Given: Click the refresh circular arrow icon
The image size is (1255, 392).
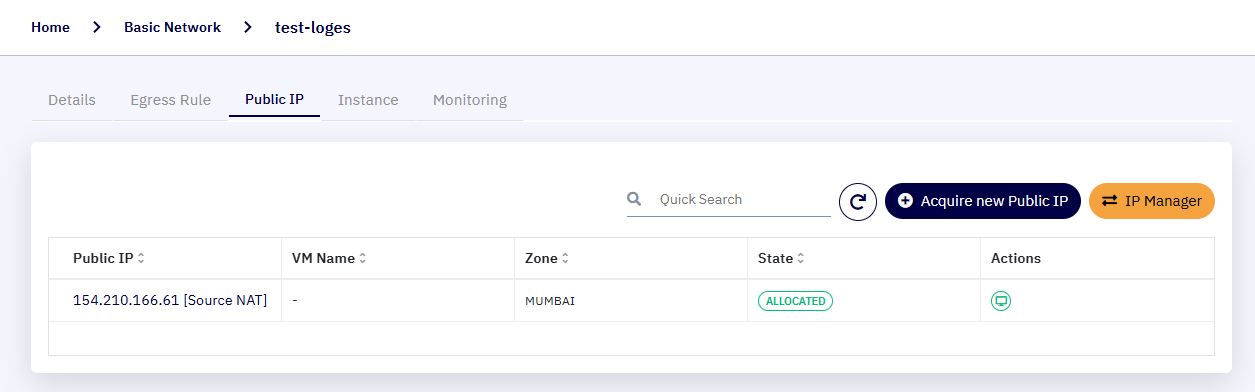Looking at the screenshot, I should pos(857,201).
